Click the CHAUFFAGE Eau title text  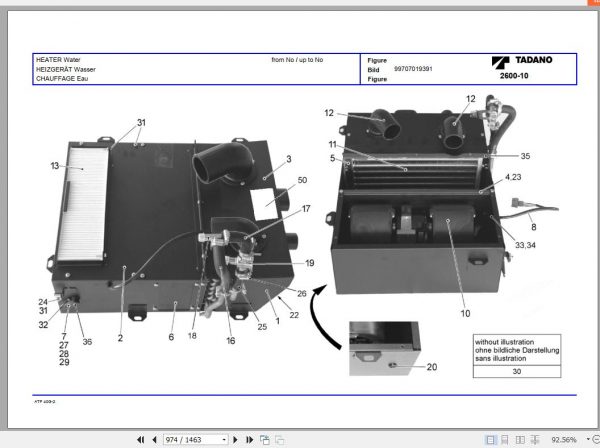click(62, 78)
